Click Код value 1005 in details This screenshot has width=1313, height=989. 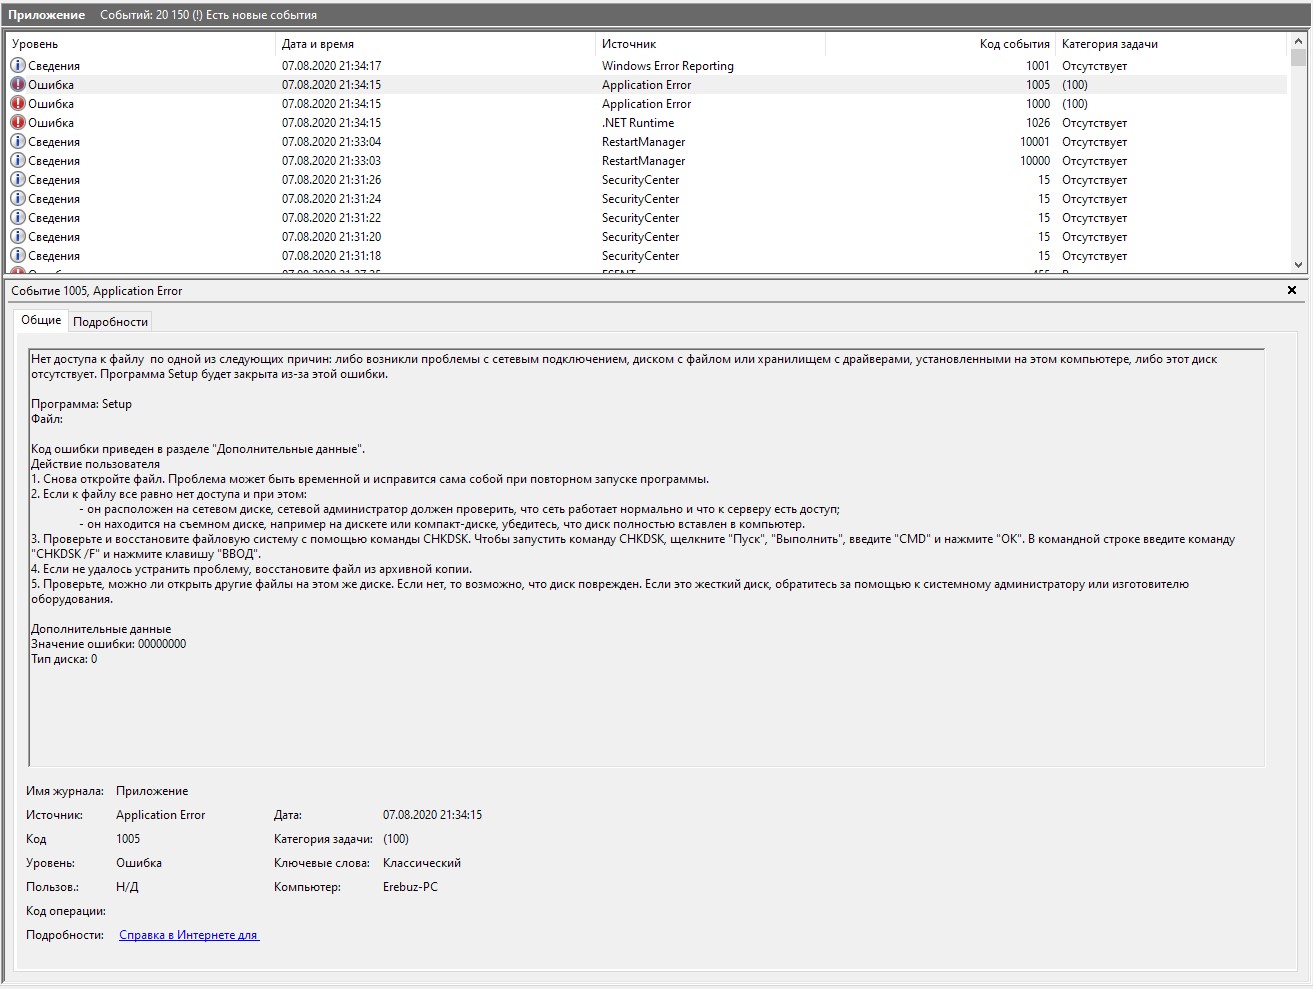[128, 839]
